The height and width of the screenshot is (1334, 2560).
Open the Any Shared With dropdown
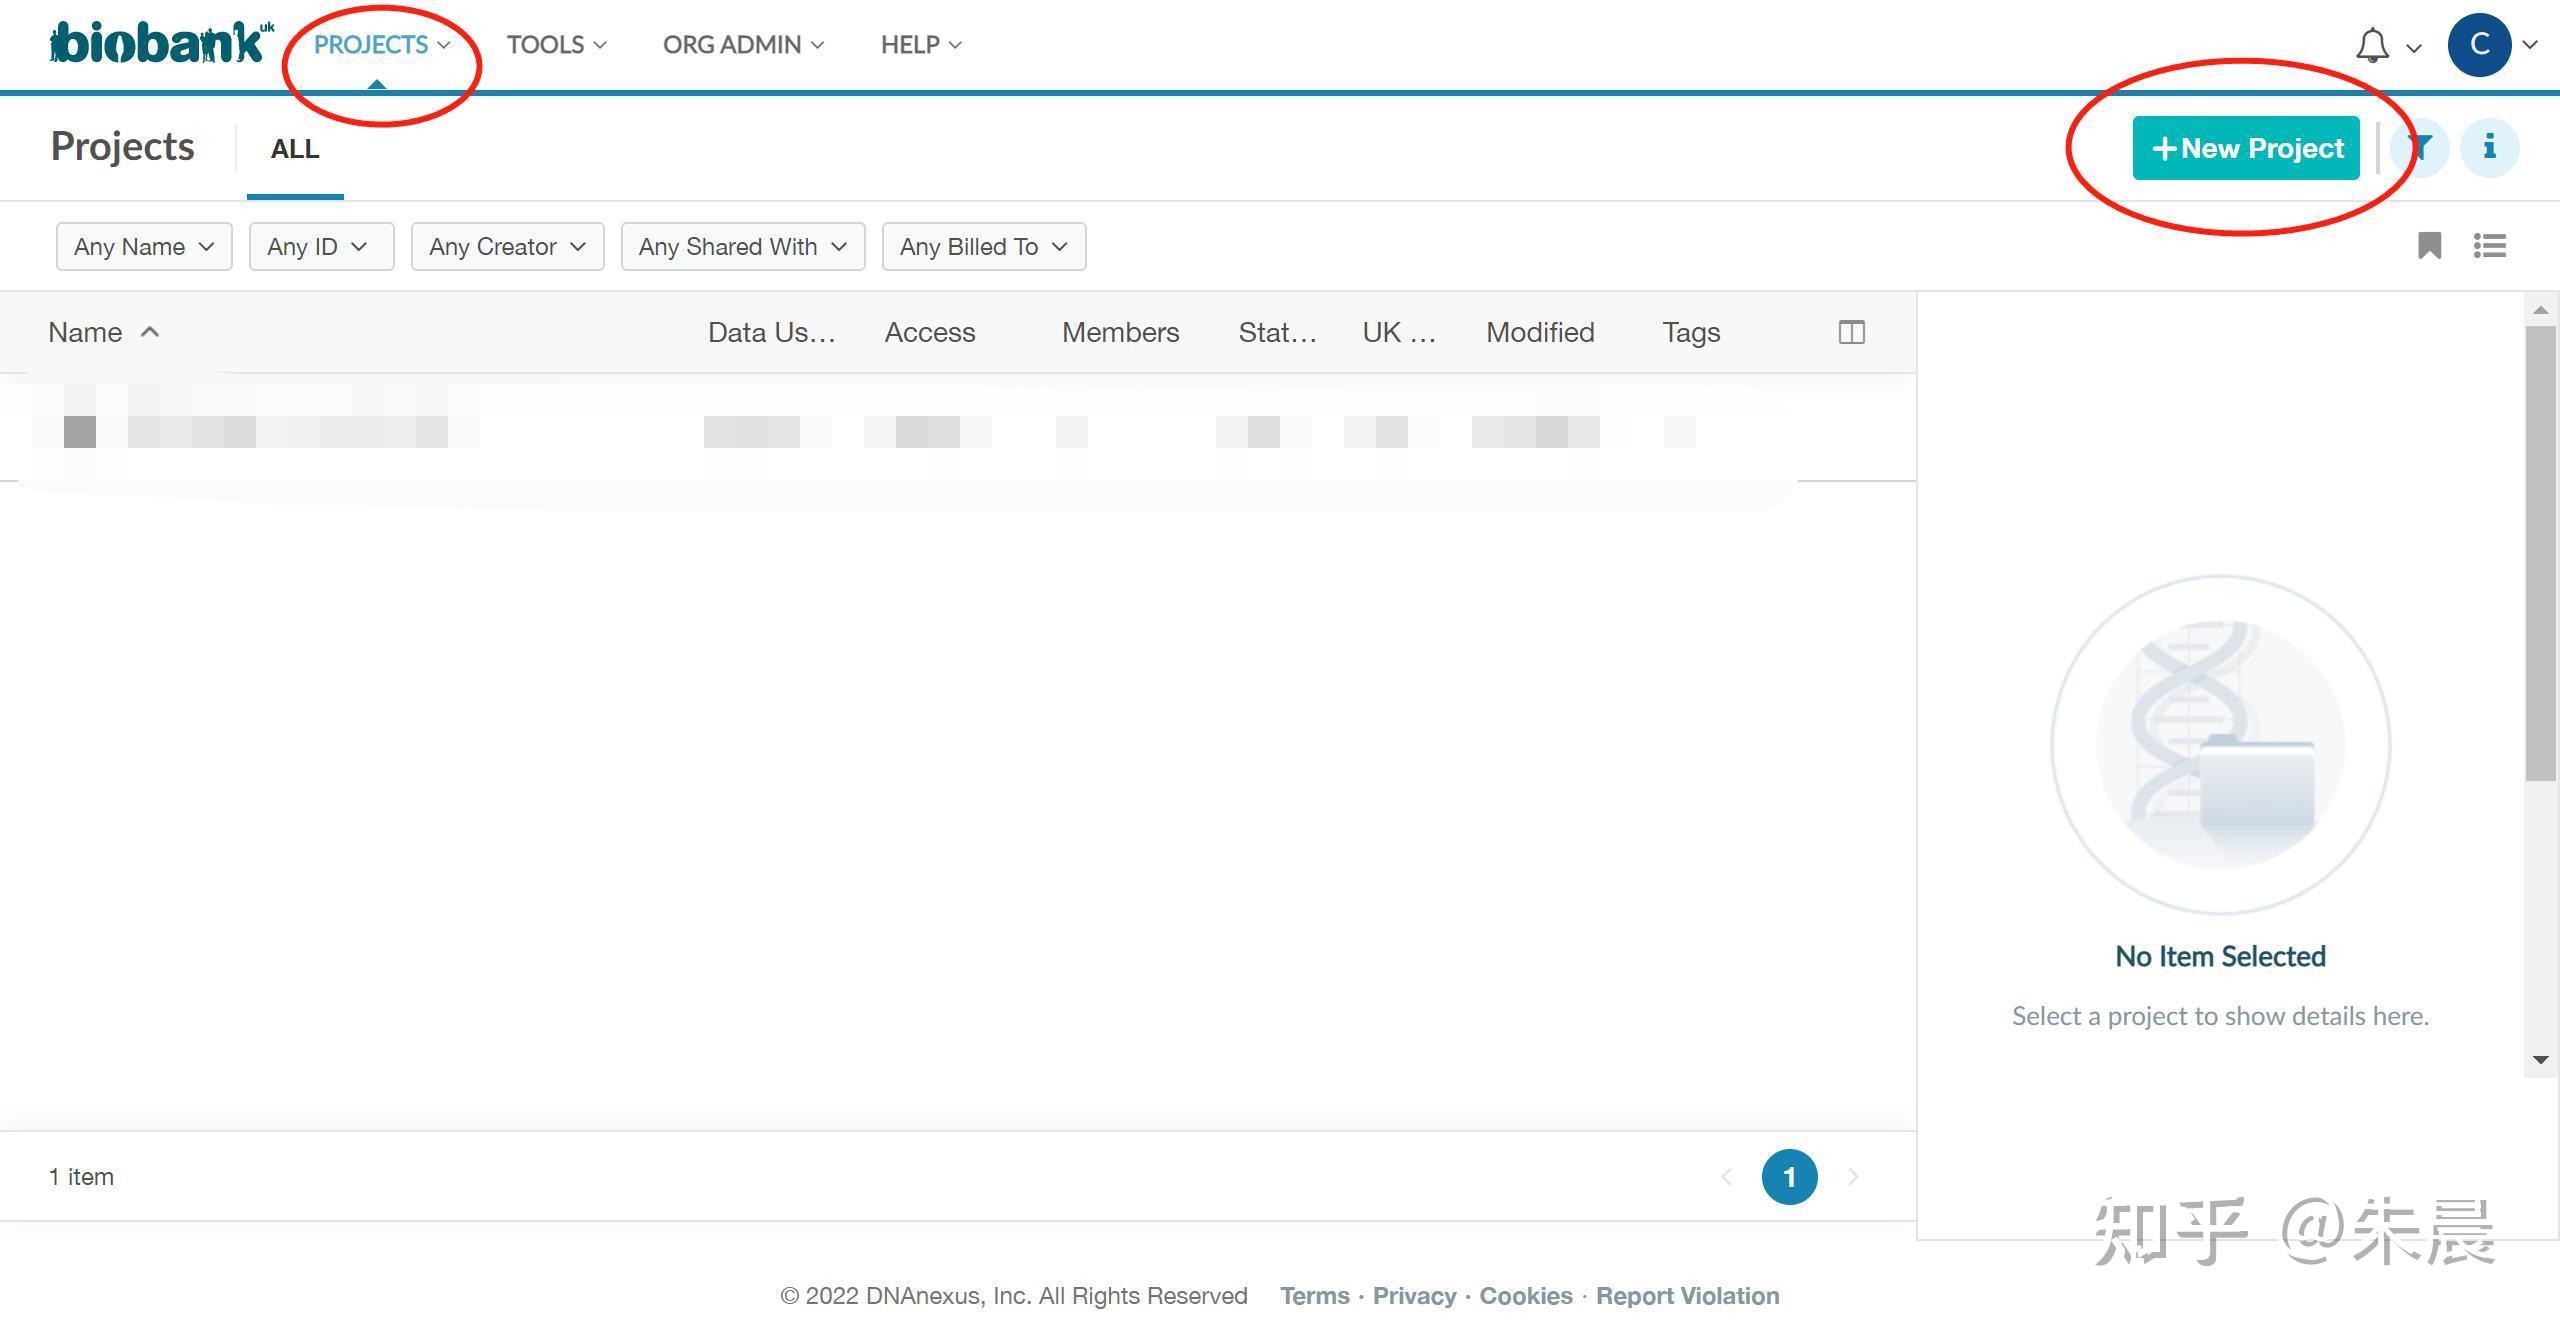point(742,247)
